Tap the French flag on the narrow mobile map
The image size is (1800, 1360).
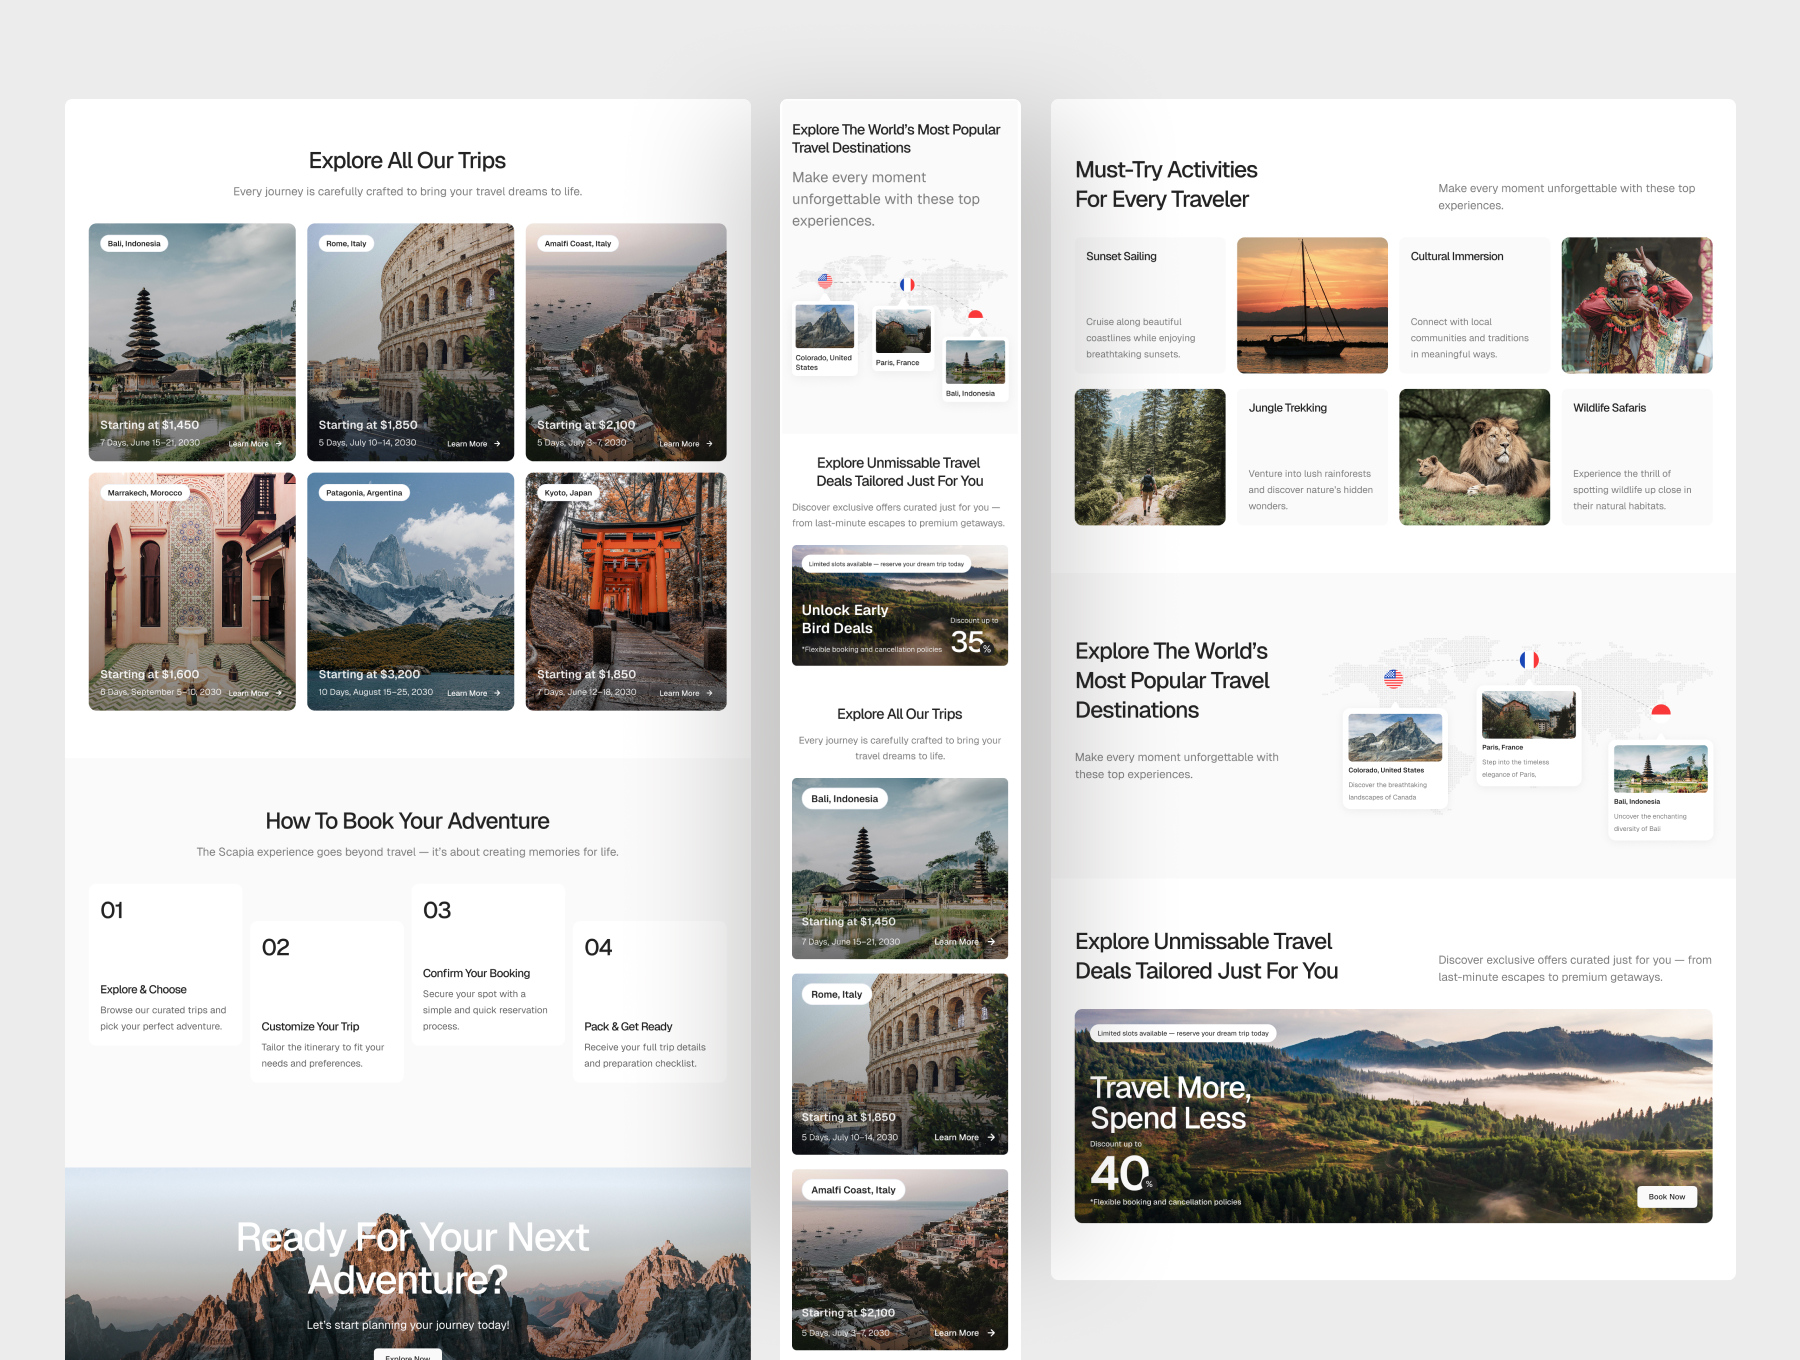(x=907, y=285)
